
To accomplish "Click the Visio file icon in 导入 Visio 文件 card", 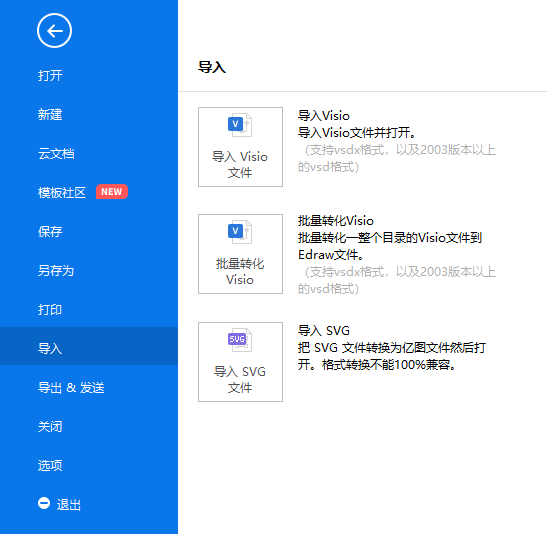I will tap(240, 125).
